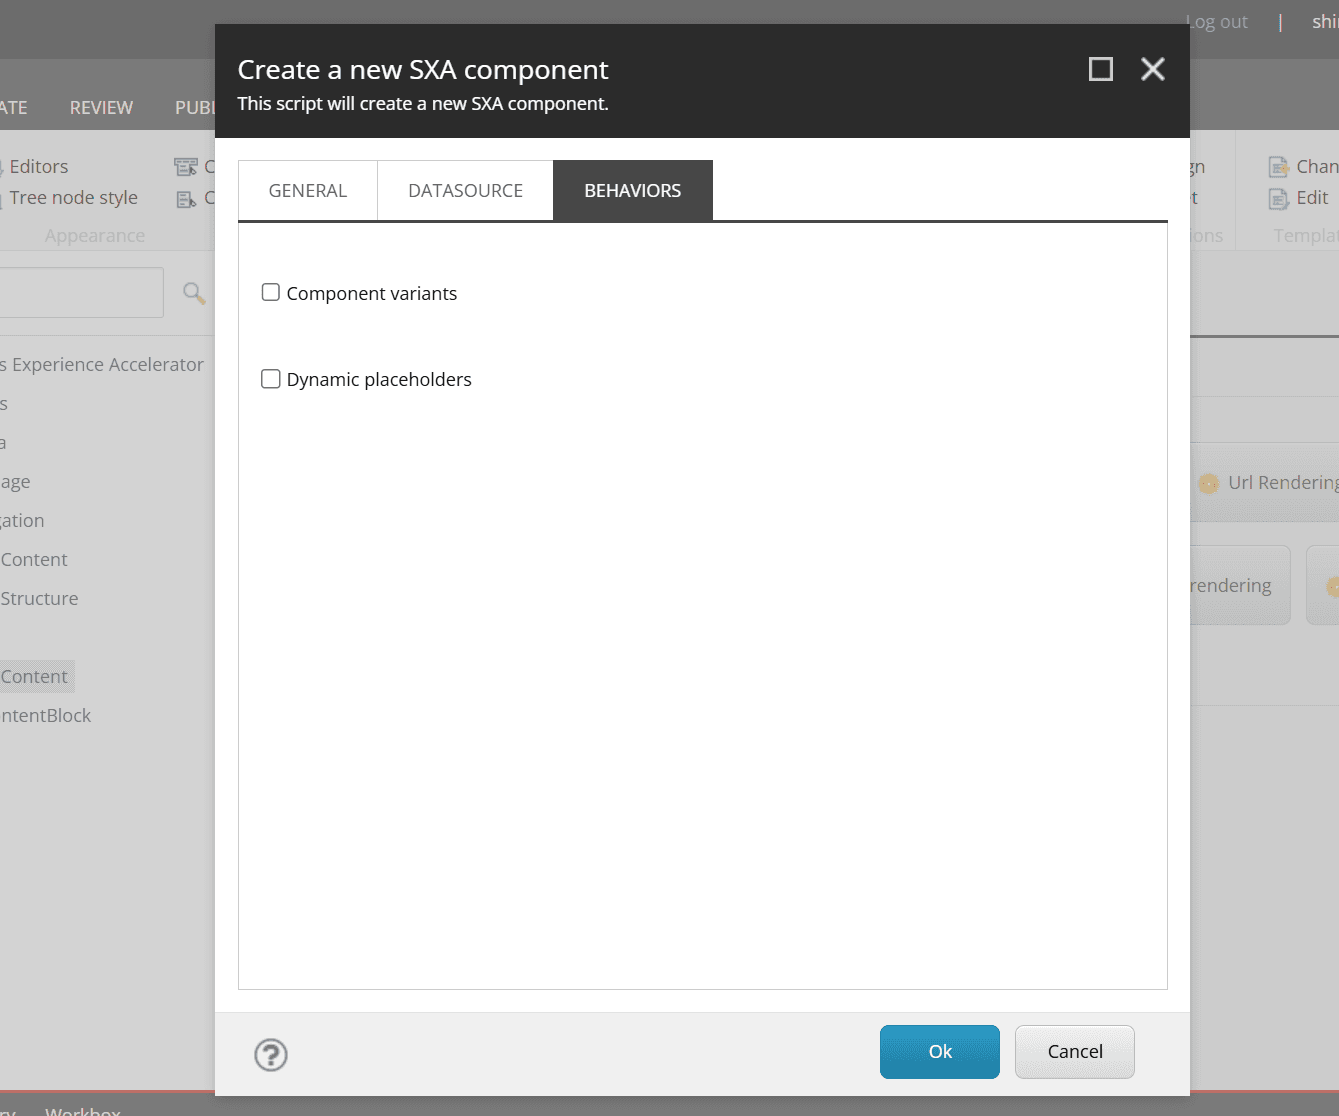
Task: Switch to the General tab
Action: coord(308,191)
